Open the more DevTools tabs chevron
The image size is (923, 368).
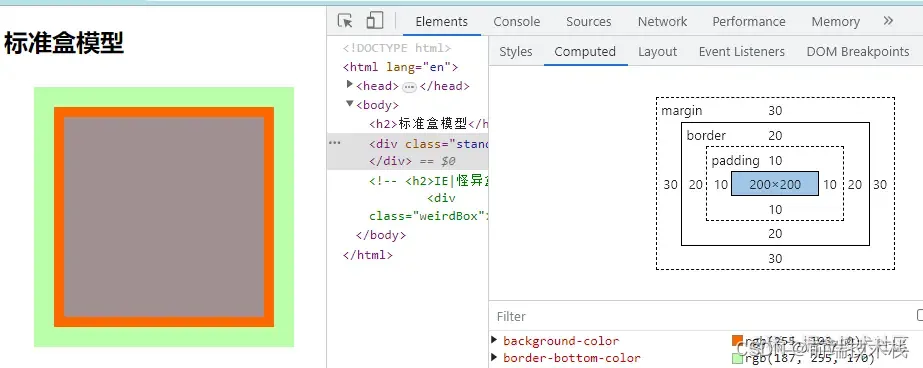[x=888, y=21]
